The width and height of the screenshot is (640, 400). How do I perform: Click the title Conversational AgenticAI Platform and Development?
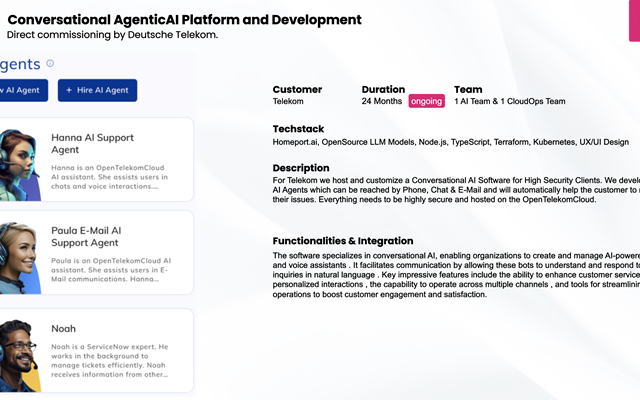pyautogui.click(x=184, y=20)
